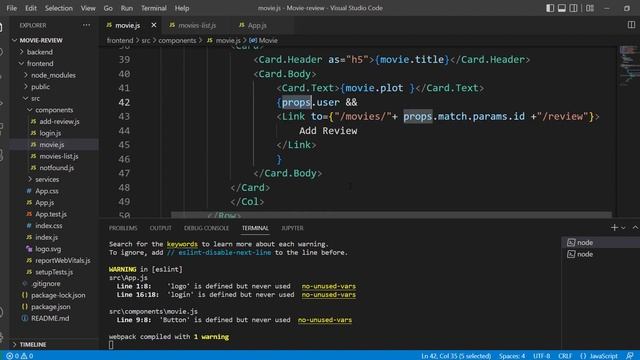Change UTF-8 file encoding
640x360 pixels.
[x=541, y=356]
